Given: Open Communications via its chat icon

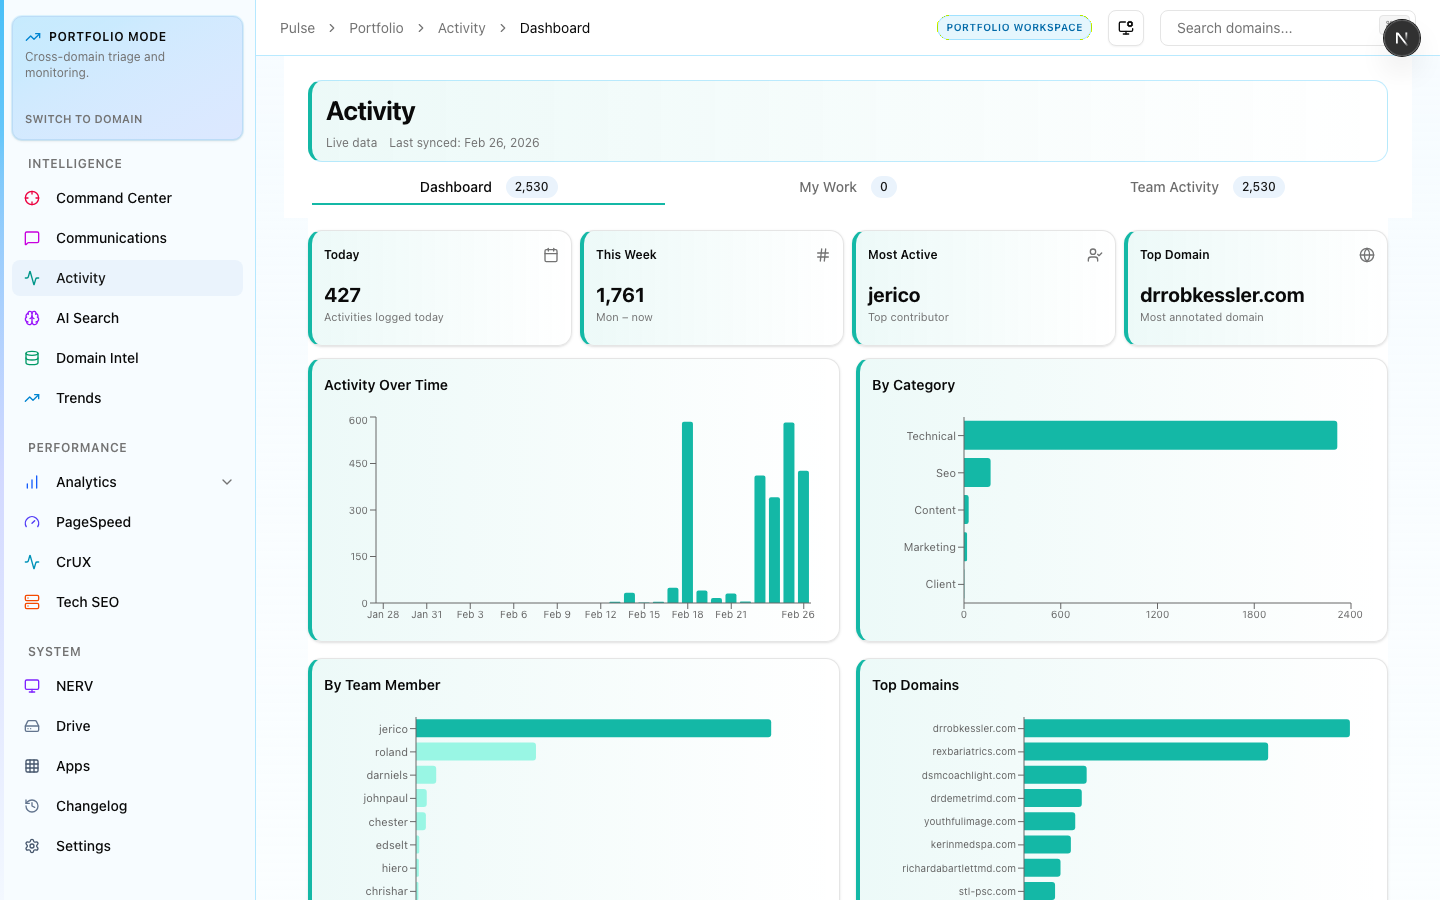Looking at the screenshot, I should pos(32,238).
